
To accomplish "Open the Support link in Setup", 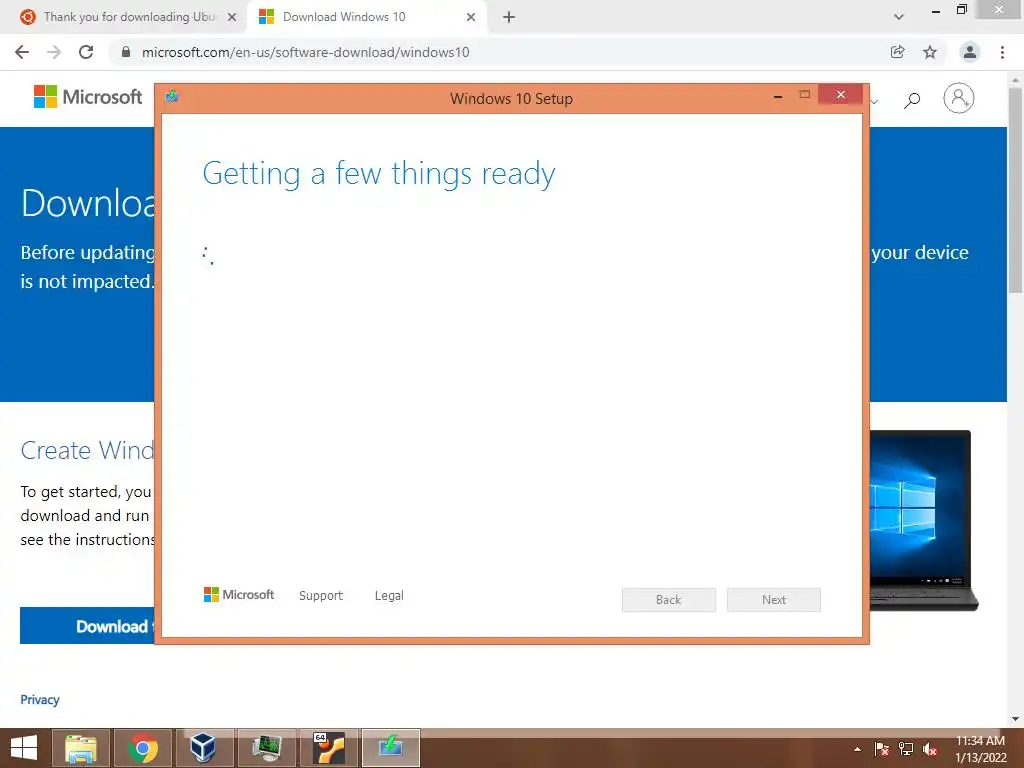I will [321, 596].
